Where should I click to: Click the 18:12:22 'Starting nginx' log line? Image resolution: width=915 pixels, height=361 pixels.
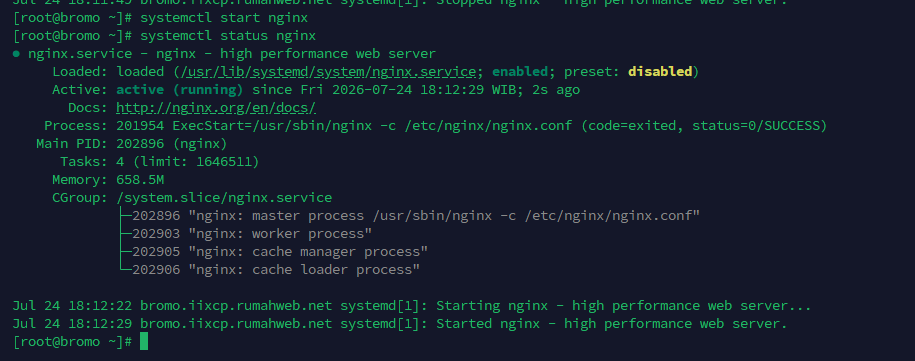(x=412, y=306)
